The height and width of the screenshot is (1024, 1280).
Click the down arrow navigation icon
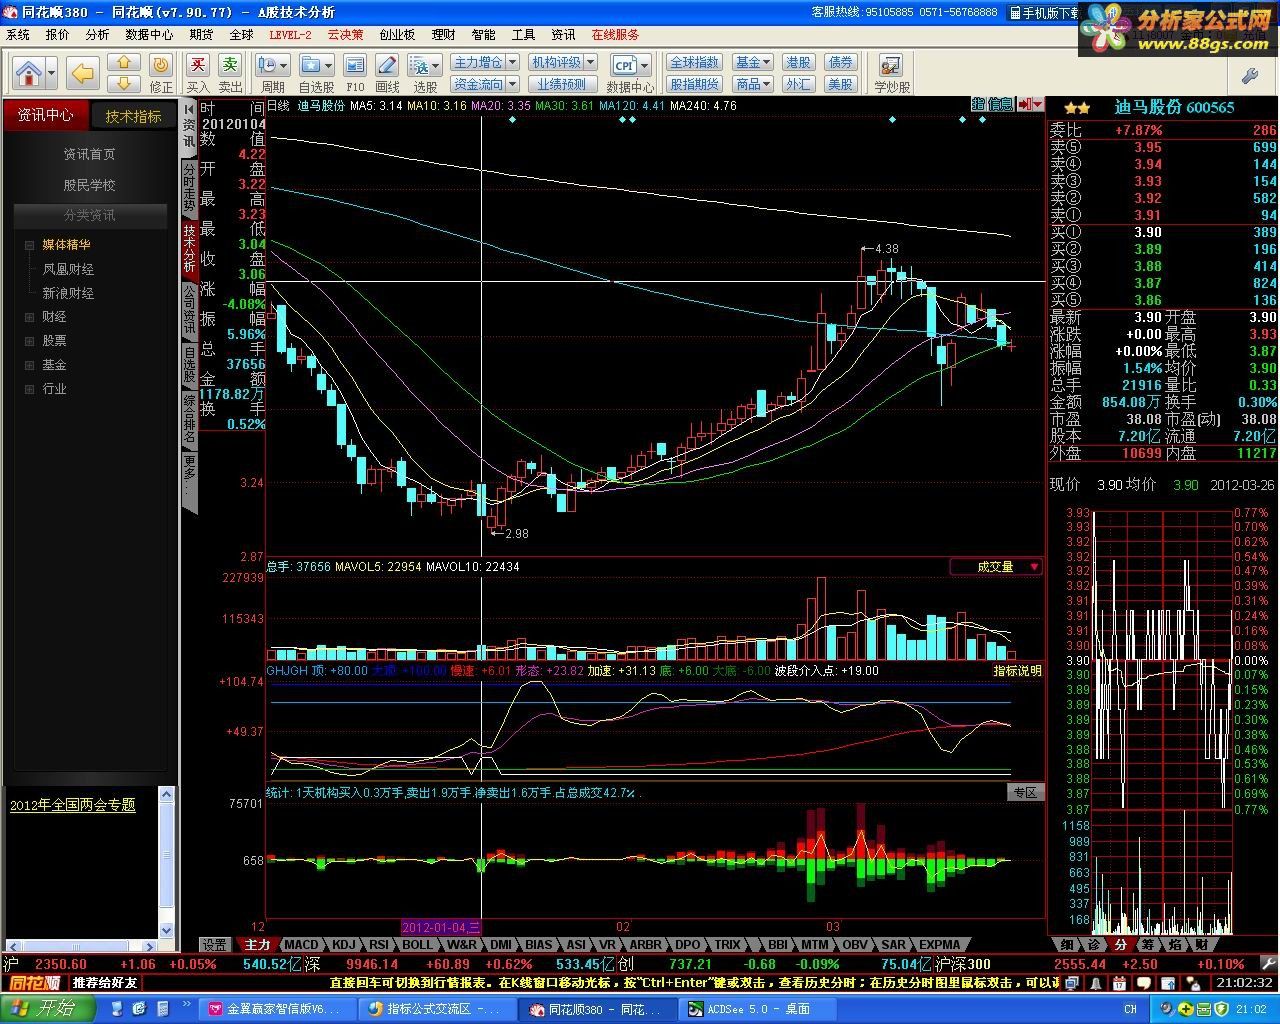point(124,84)
